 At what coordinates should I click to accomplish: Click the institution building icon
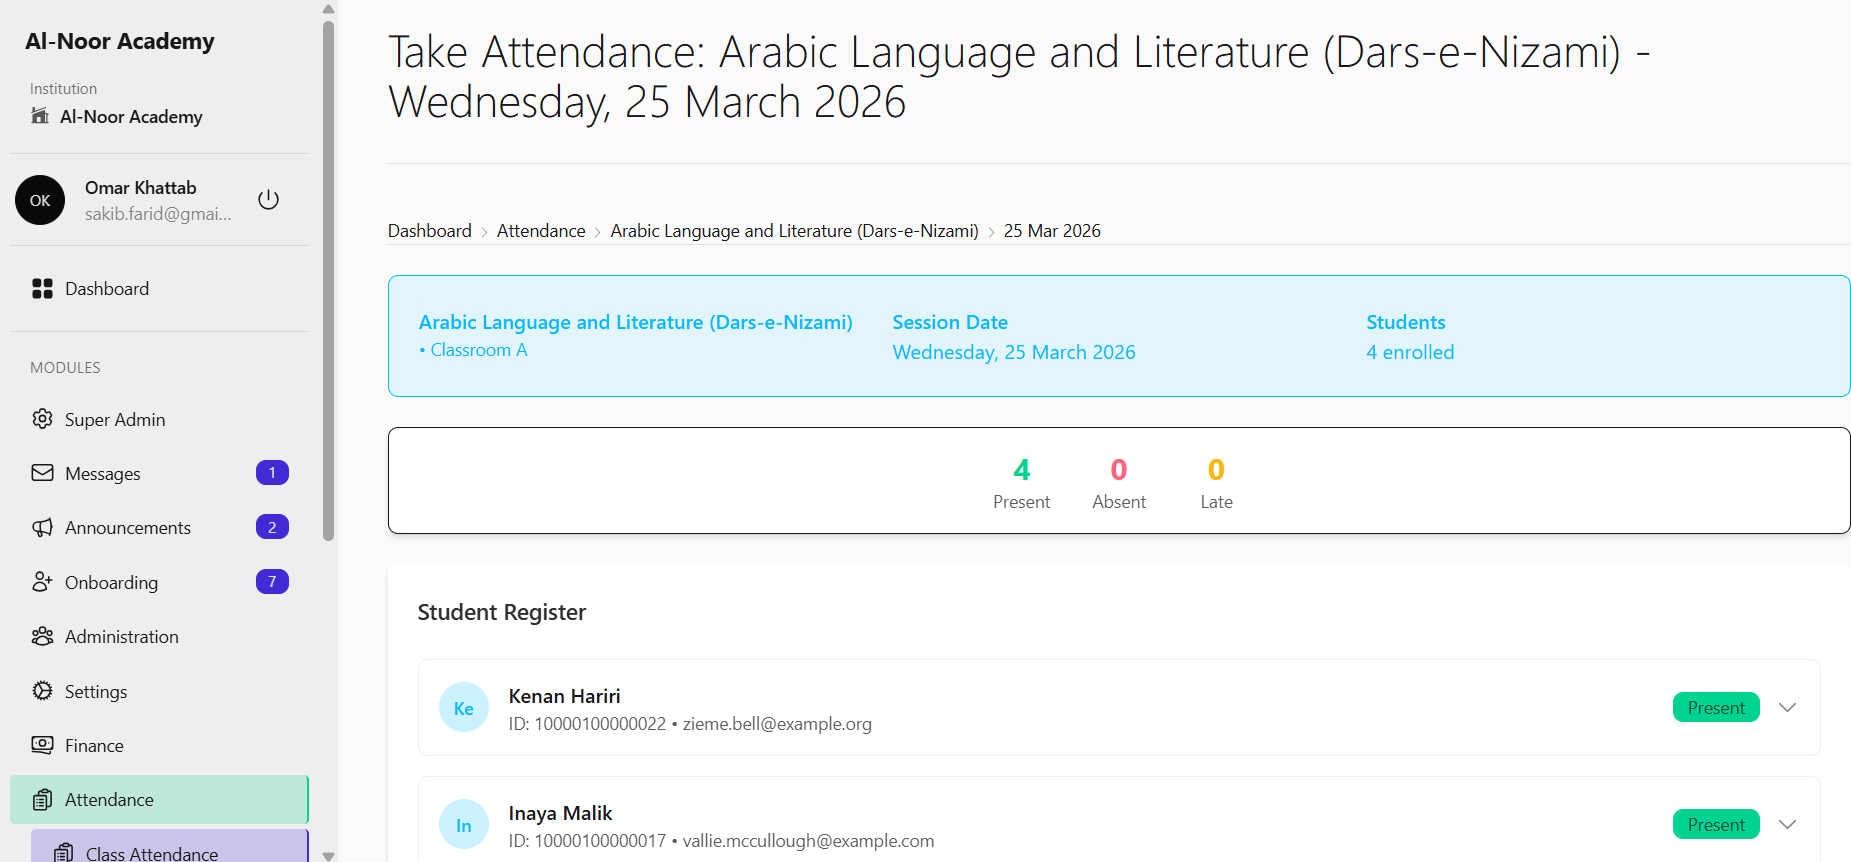(x=40, y=116)
